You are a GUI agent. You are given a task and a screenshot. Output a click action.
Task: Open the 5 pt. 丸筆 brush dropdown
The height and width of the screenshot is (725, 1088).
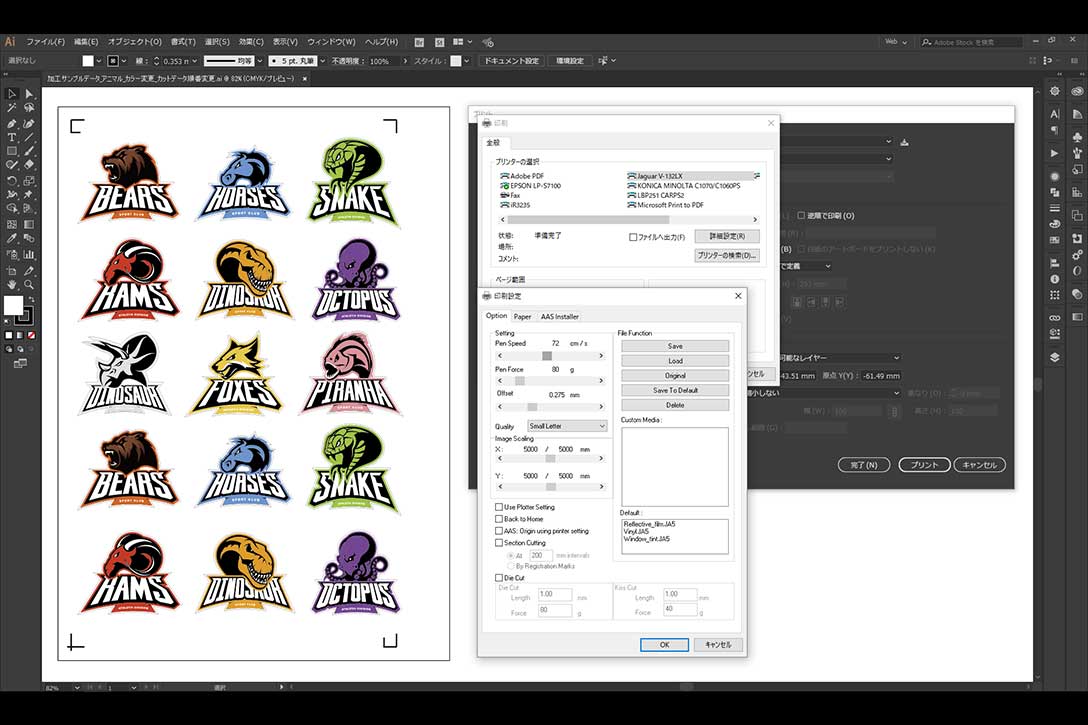(x=322, y=61)
